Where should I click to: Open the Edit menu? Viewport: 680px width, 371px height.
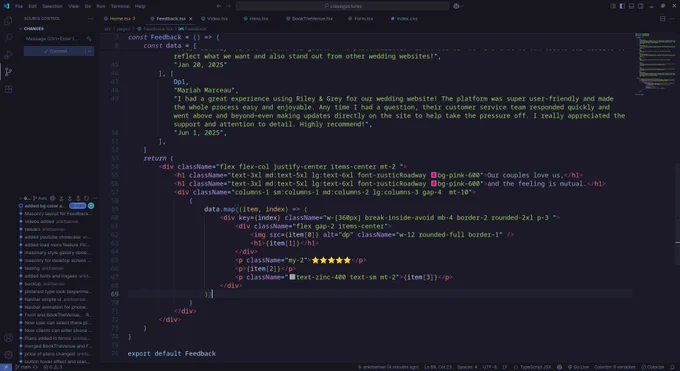tap(33, 6)
